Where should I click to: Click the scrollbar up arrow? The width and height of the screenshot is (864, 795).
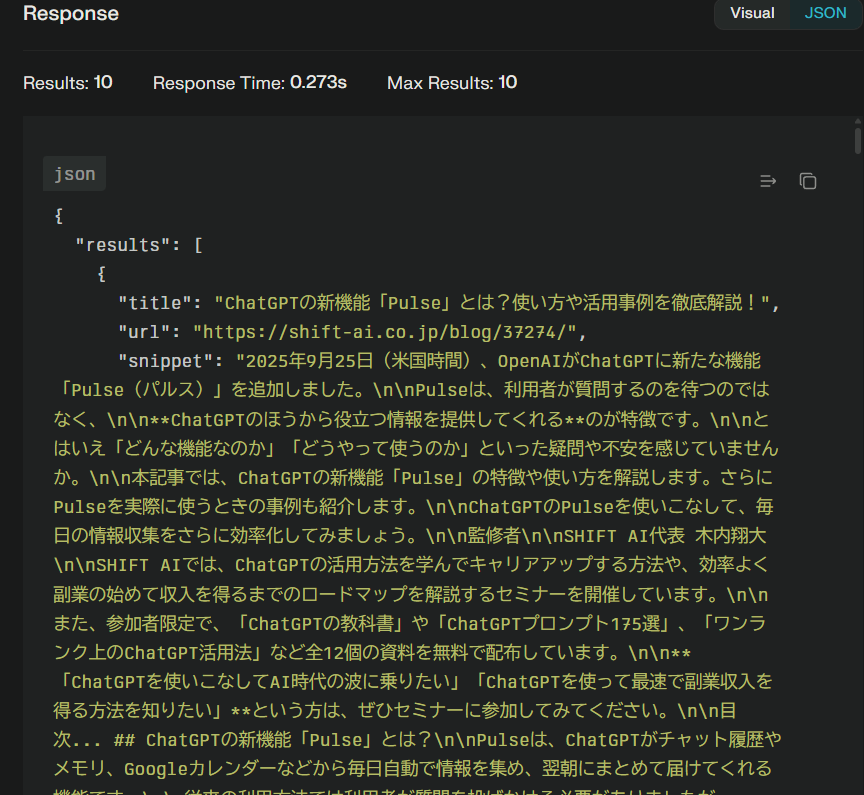click(857, 125)
